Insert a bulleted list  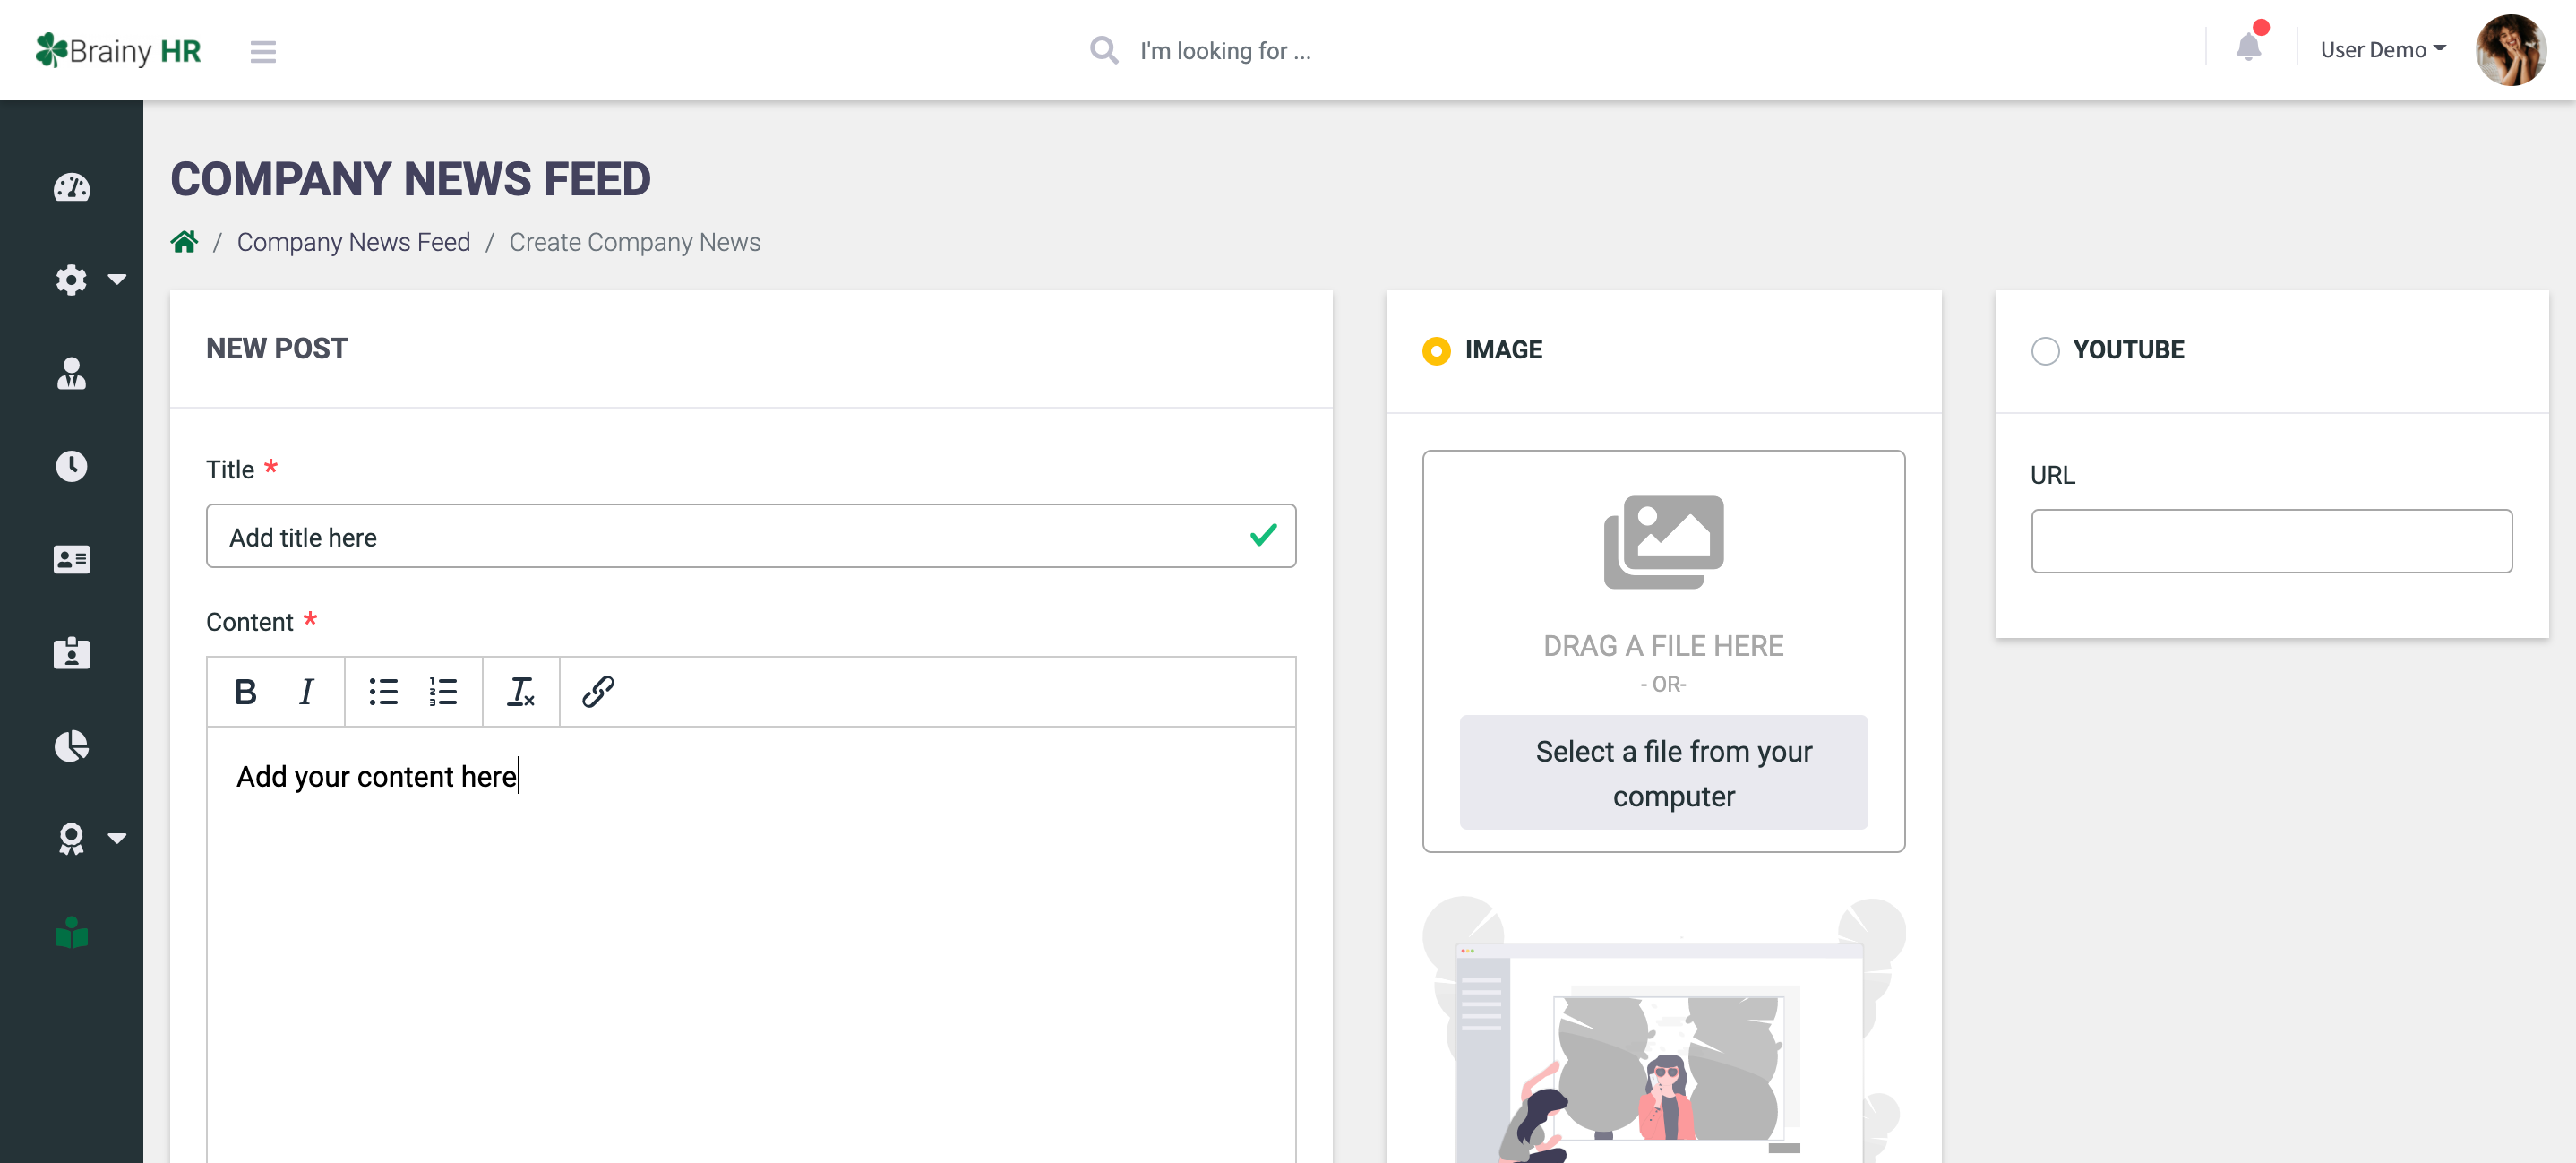click(x=384, y=691)
